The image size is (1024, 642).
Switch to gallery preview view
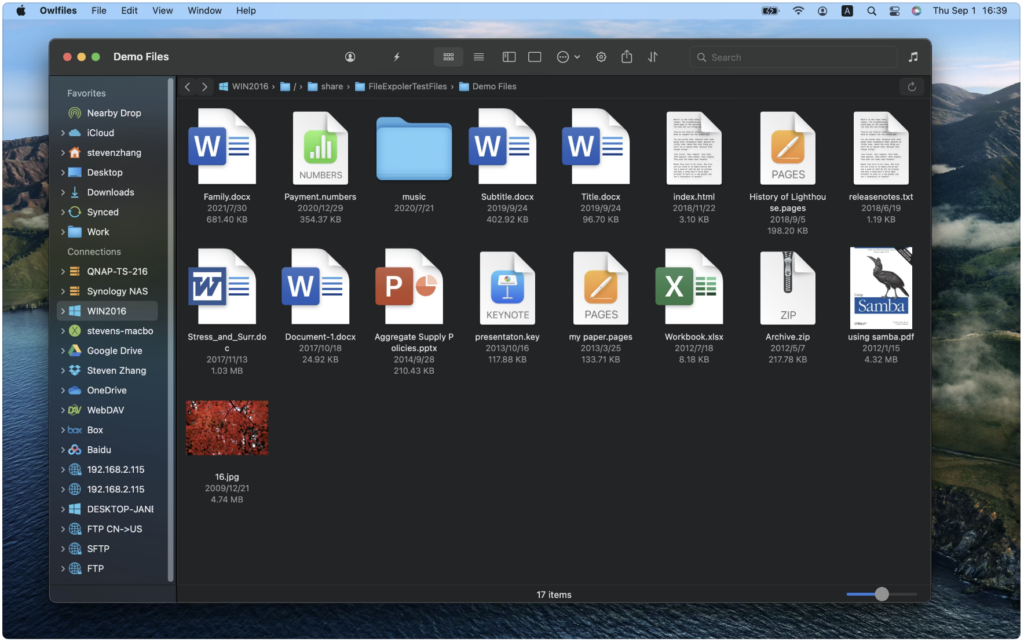point(534,57)
